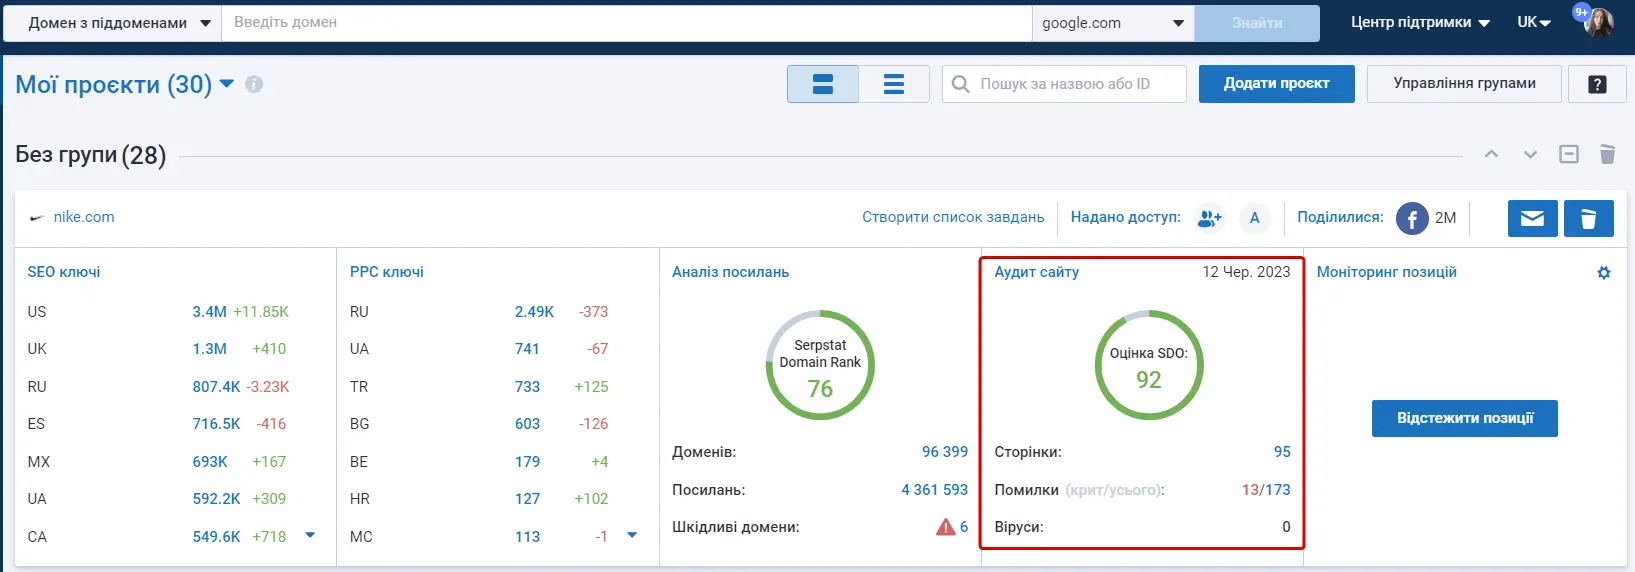Screen dimensions: 1635x572
Task: Open the Центр підтримки menu
Action: pyautogui.click(x=1420, y=22)
